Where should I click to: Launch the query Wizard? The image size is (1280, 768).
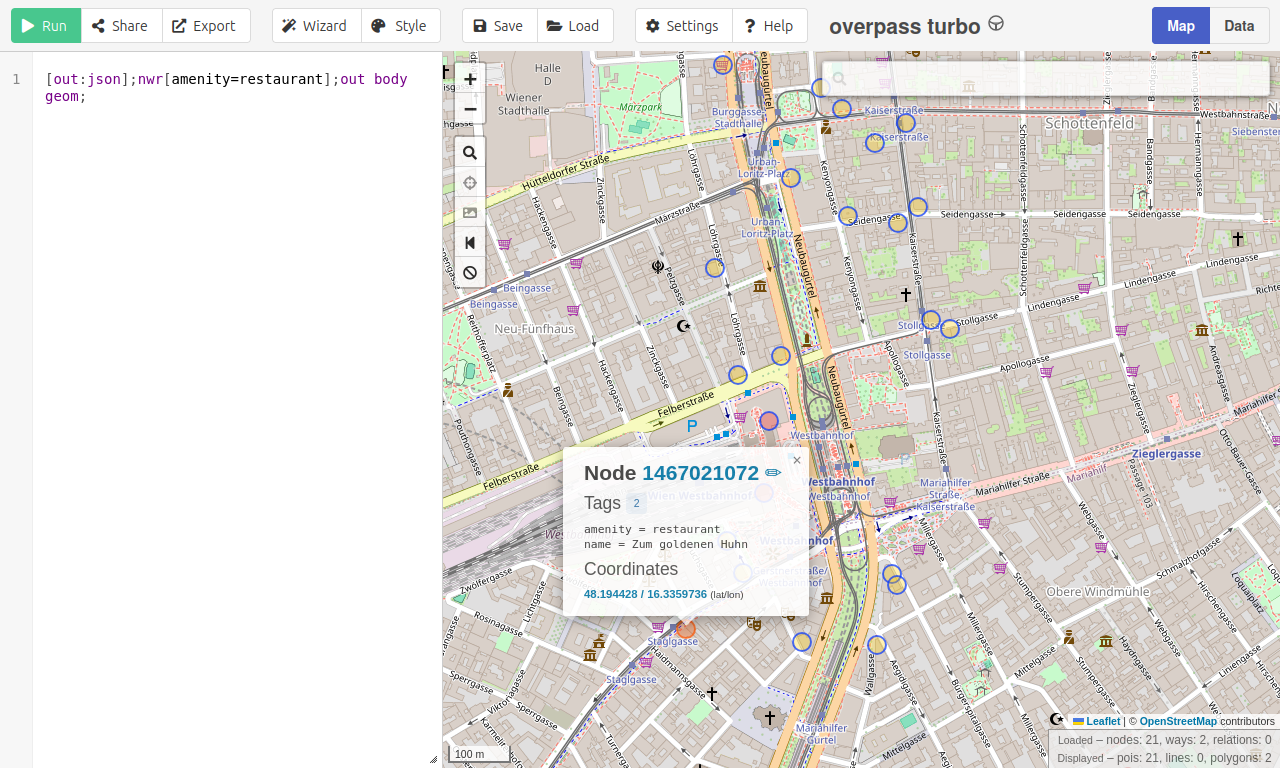pos(316,26)
